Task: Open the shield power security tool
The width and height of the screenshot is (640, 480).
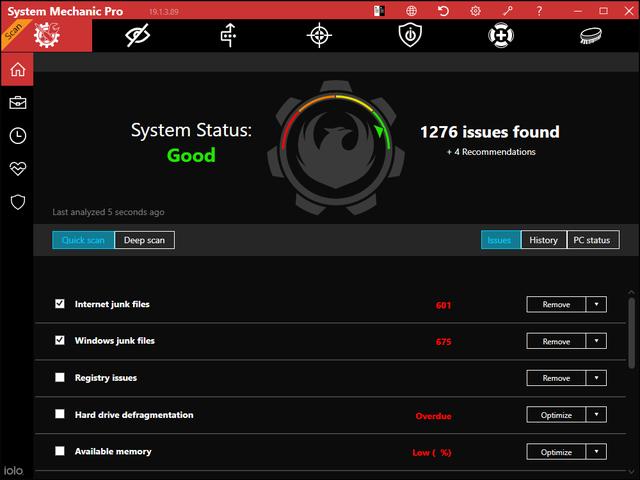Action: click(410, 36)
